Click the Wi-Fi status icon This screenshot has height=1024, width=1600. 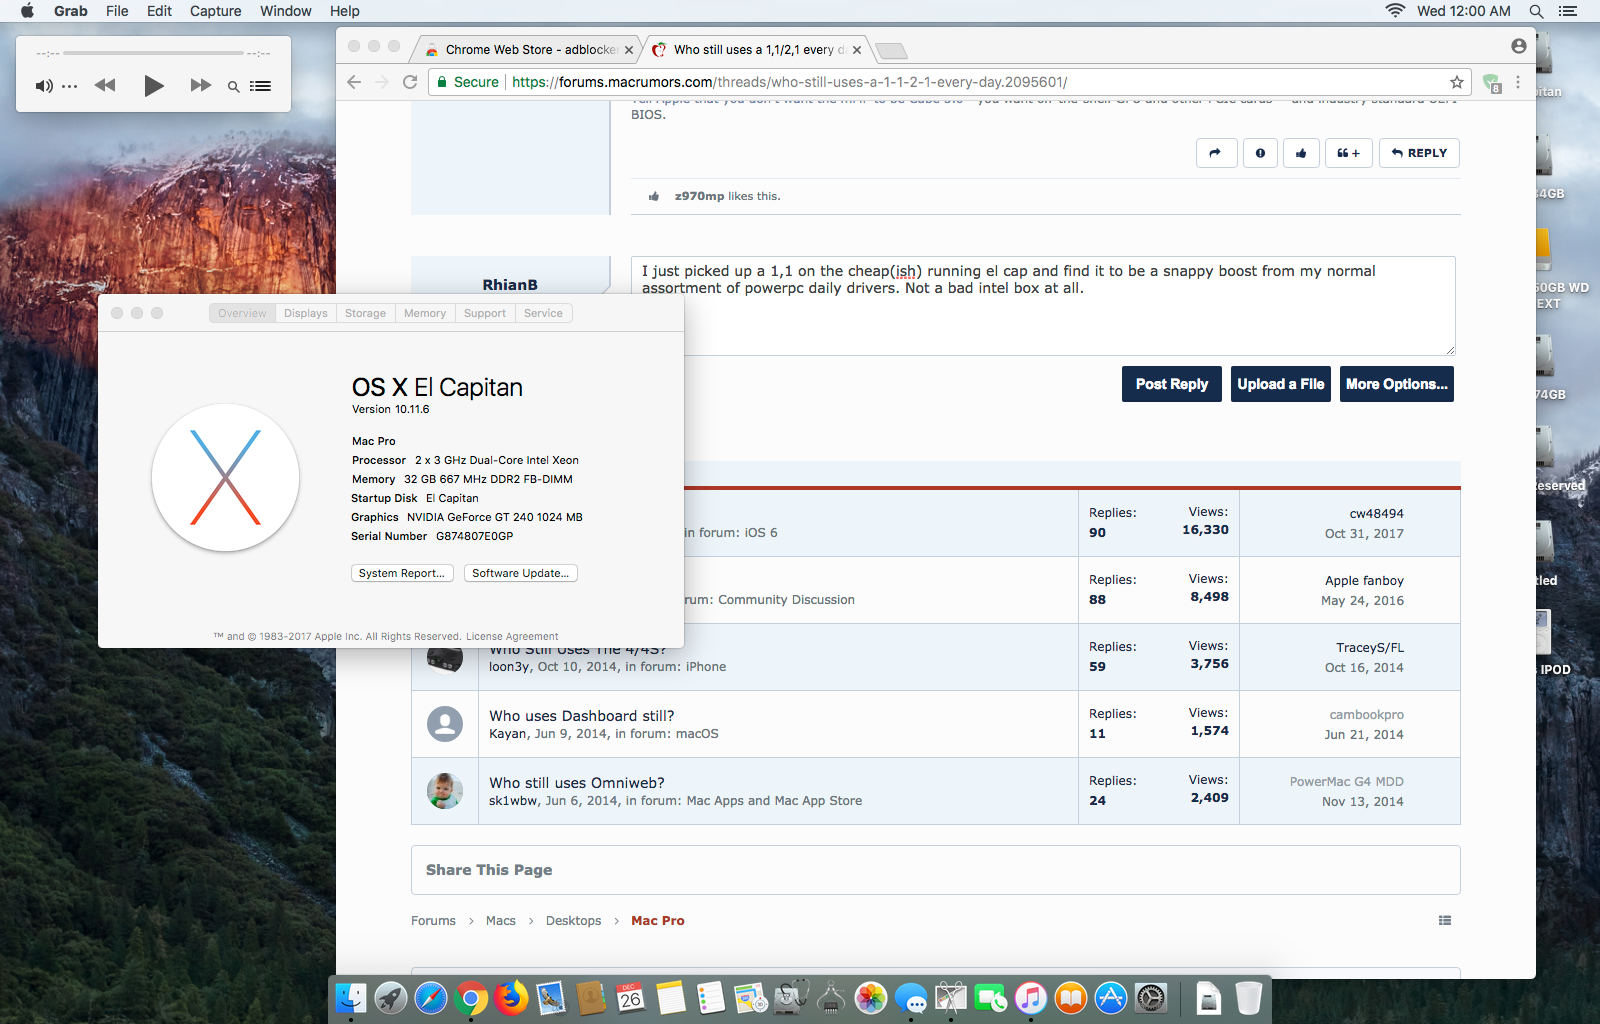tap(1395, 11)
